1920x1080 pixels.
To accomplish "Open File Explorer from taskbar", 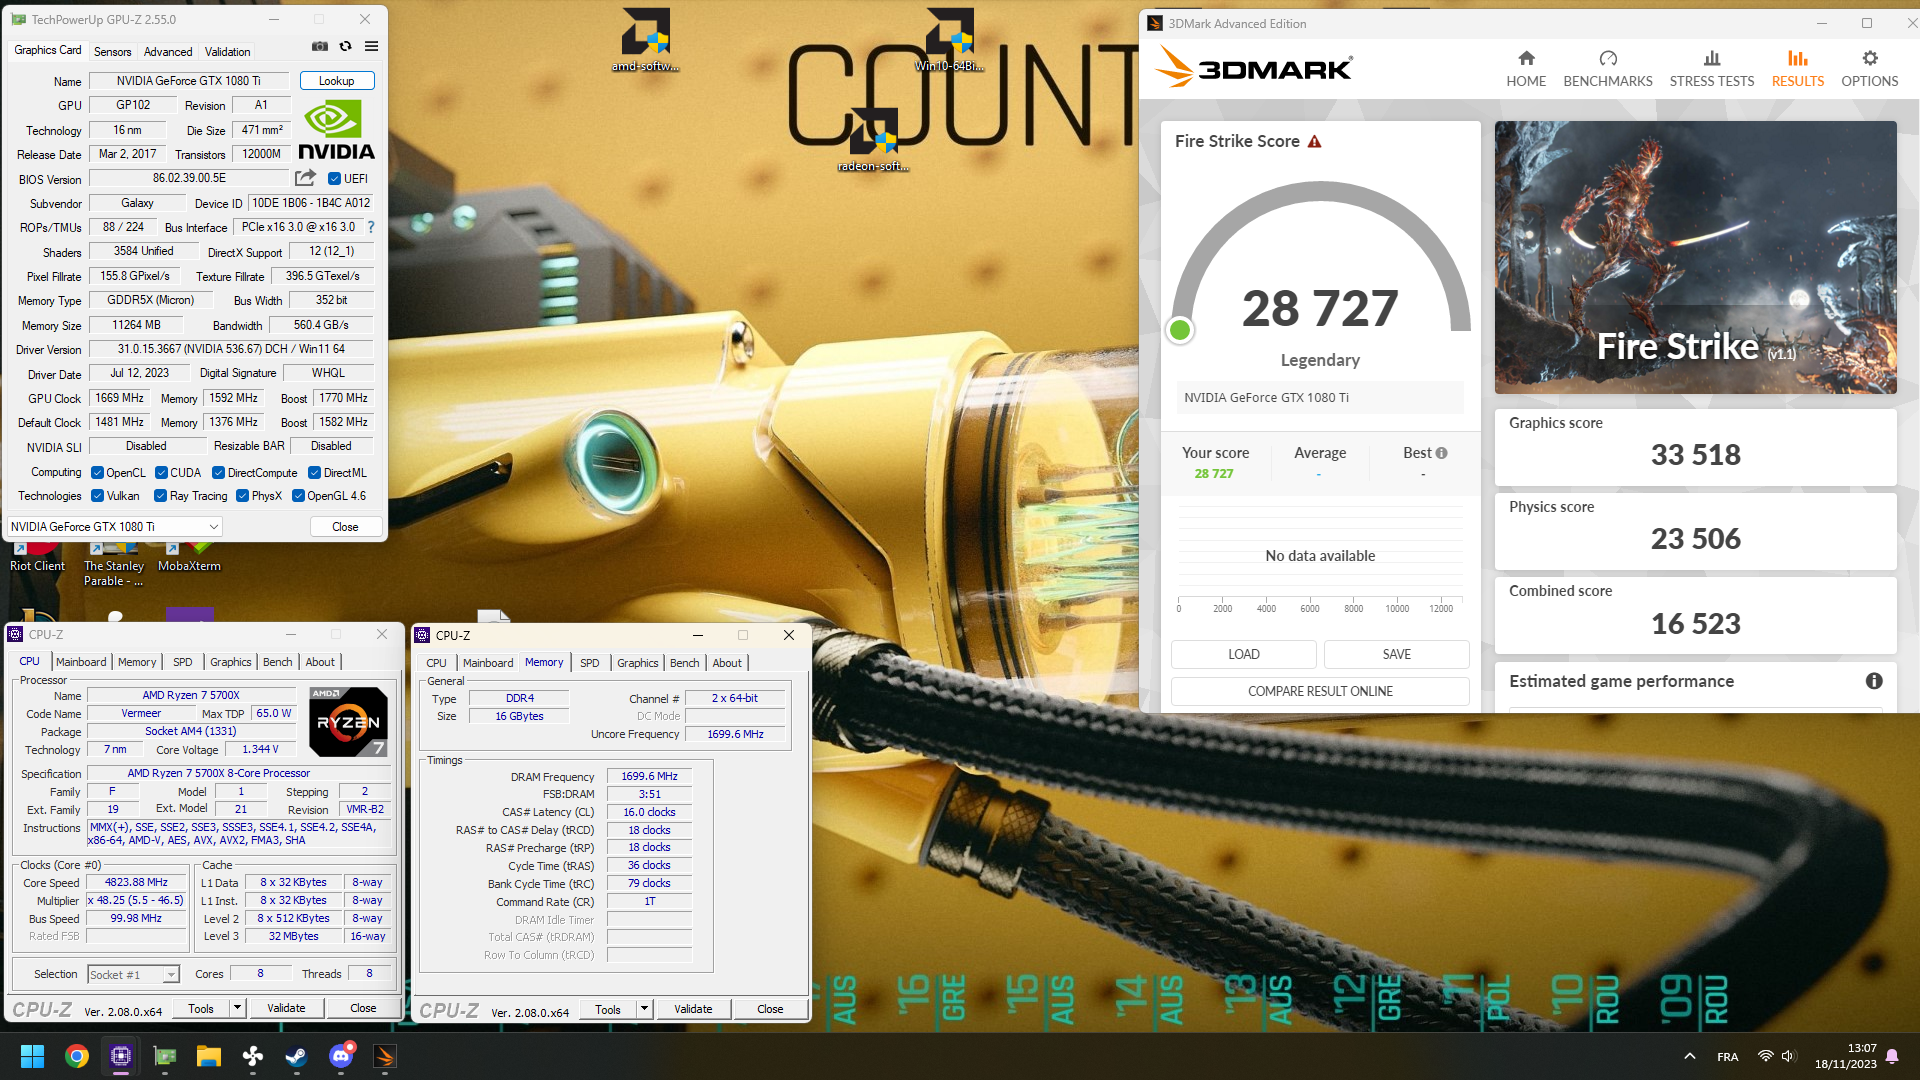I will pos(208,1056).
